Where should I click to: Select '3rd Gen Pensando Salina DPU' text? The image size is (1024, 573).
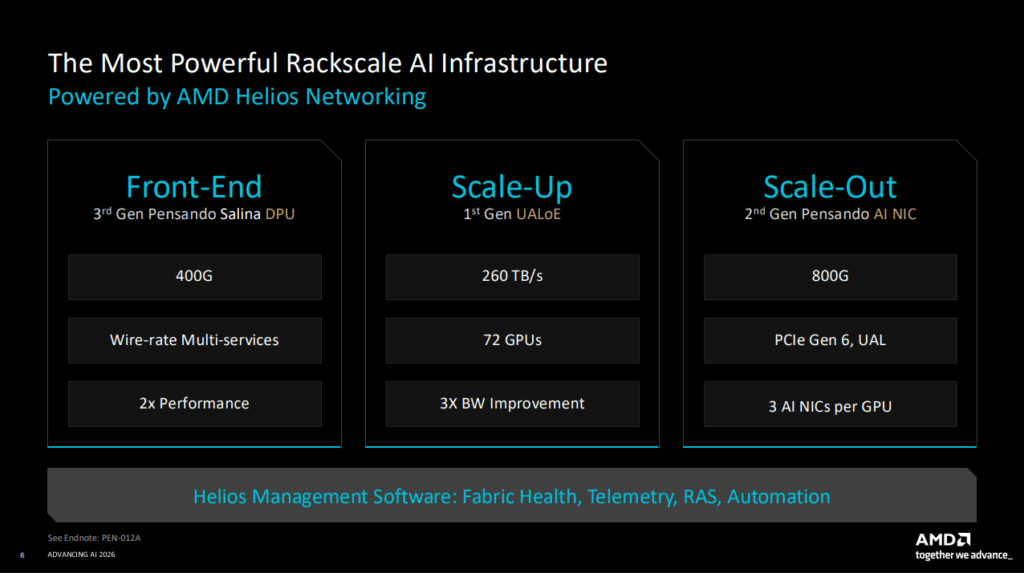click(194, 214)
